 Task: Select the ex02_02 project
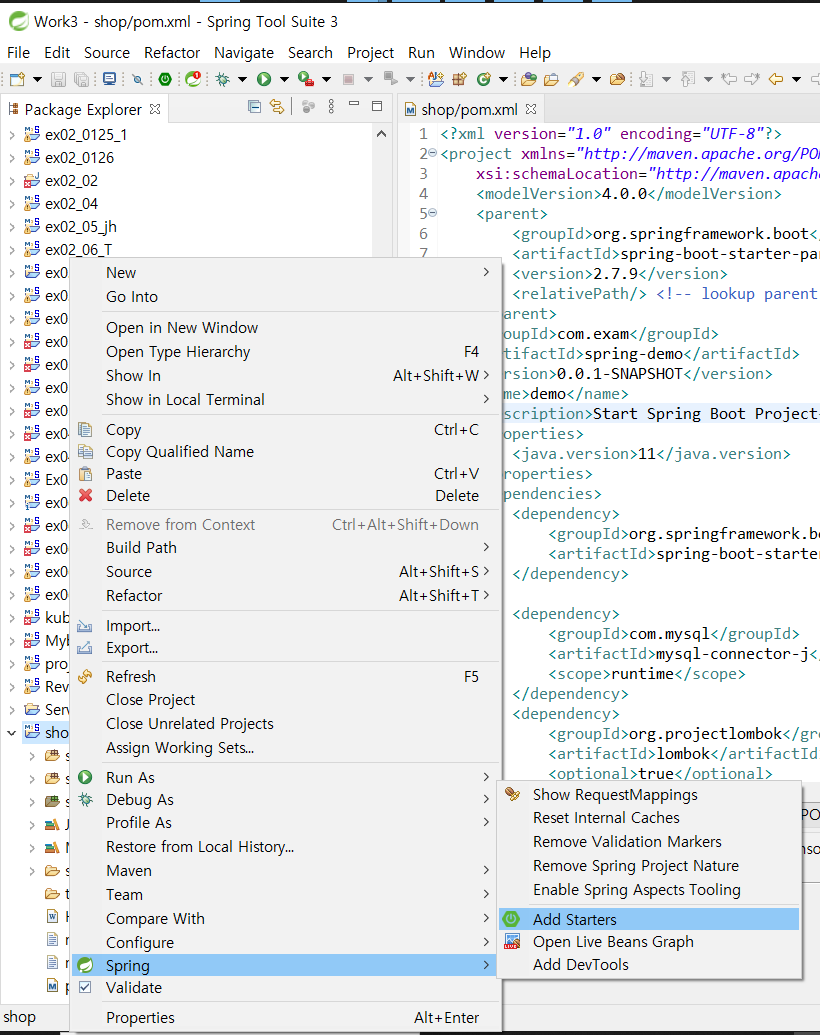click(71, 181)
